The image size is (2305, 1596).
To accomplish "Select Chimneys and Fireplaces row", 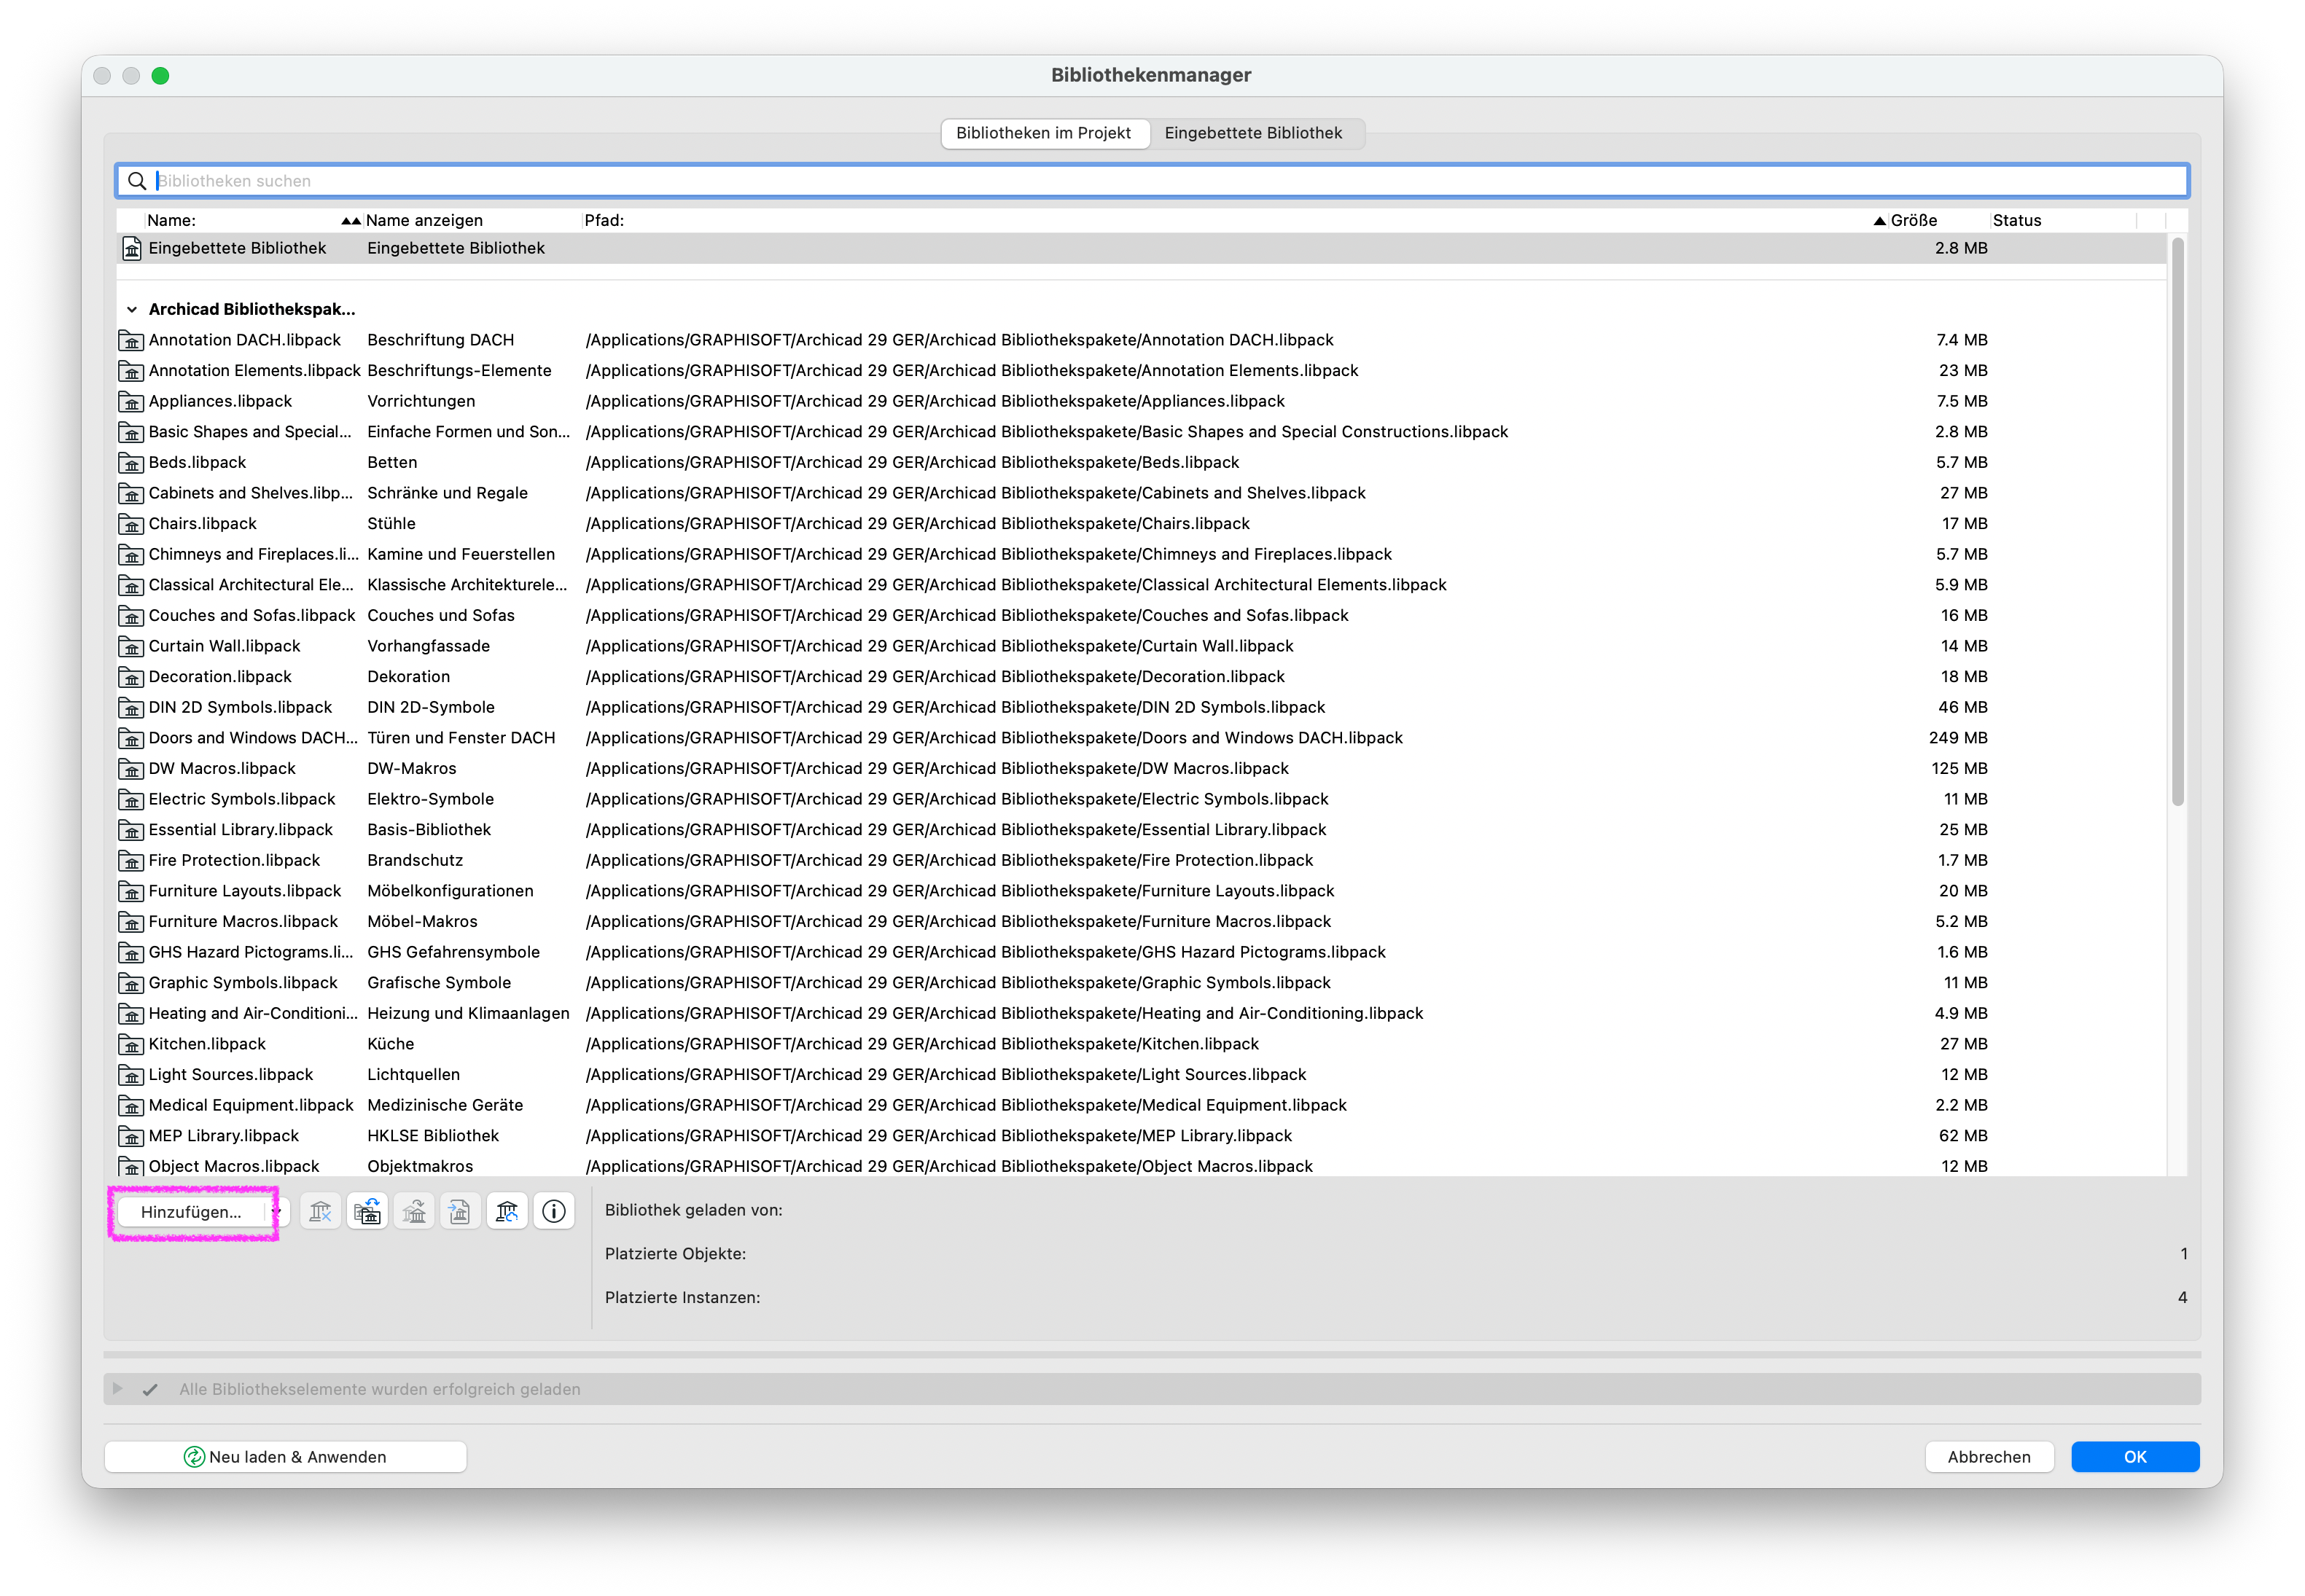I will (x=1141, y=554).
